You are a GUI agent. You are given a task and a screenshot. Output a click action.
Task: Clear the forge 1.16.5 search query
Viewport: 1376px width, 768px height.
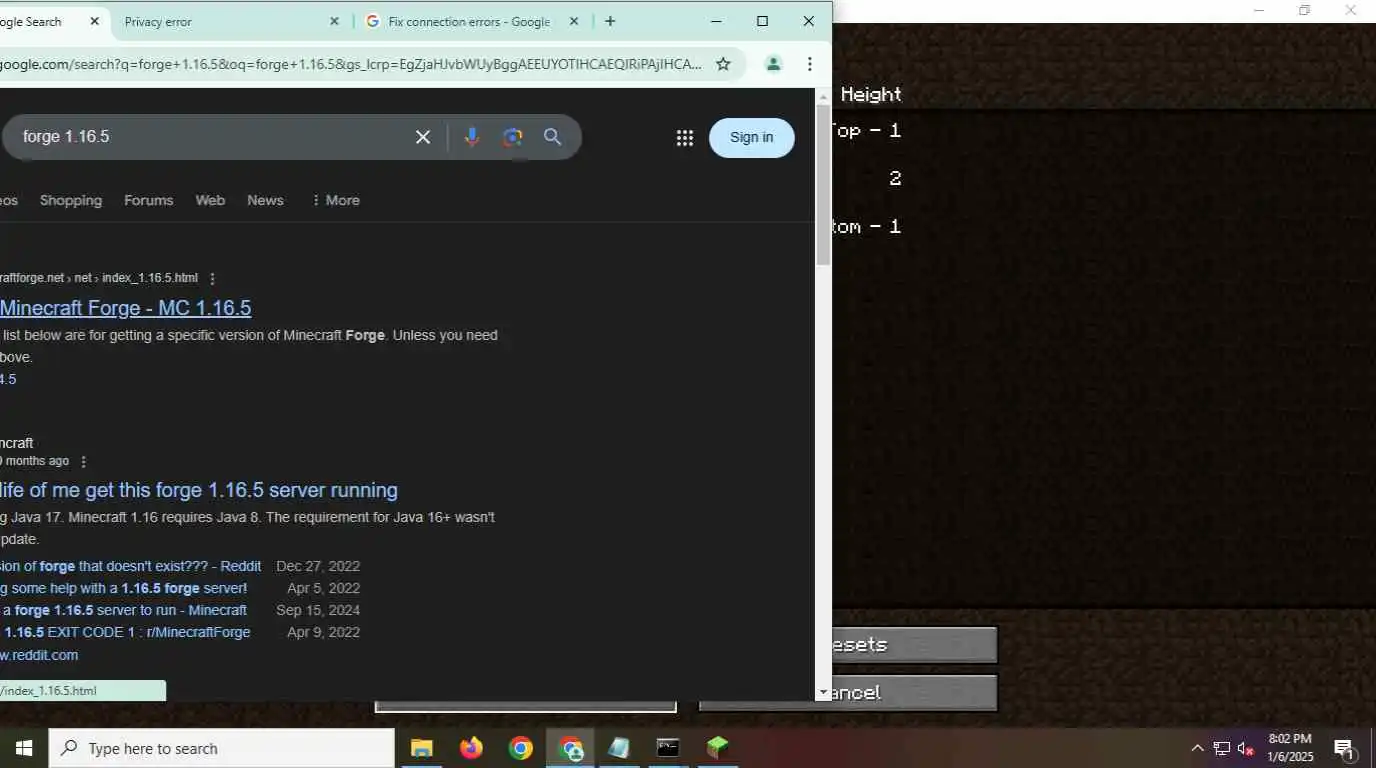pos(423,137)
